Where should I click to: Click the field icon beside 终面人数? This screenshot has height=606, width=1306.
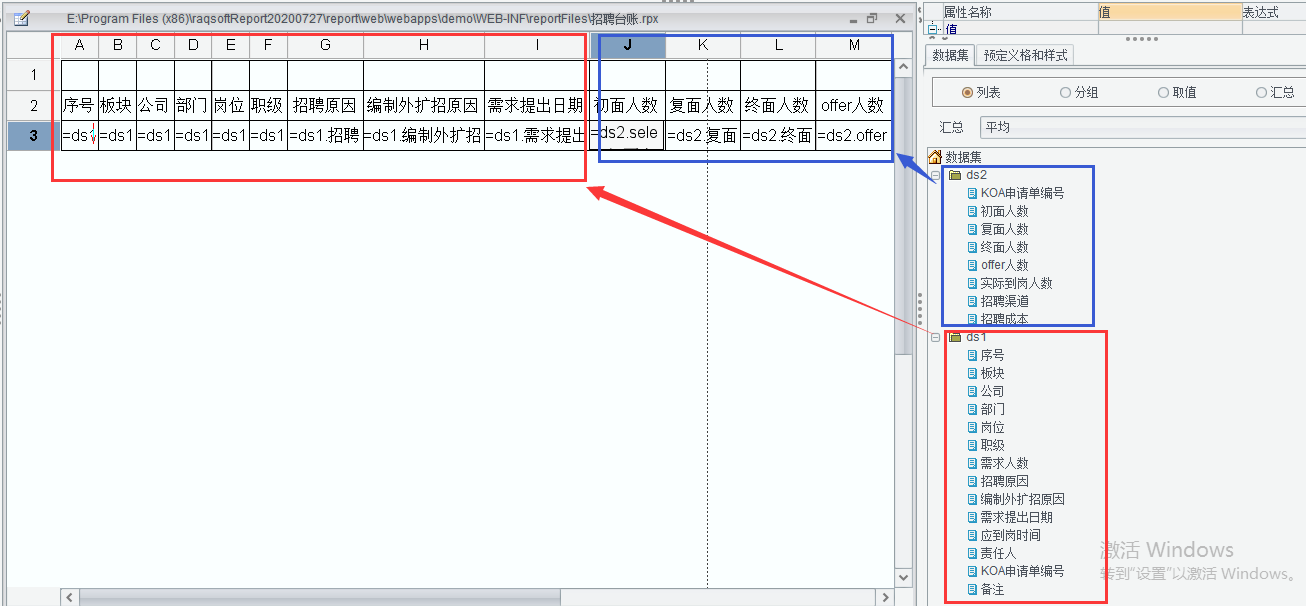(972, 247)
